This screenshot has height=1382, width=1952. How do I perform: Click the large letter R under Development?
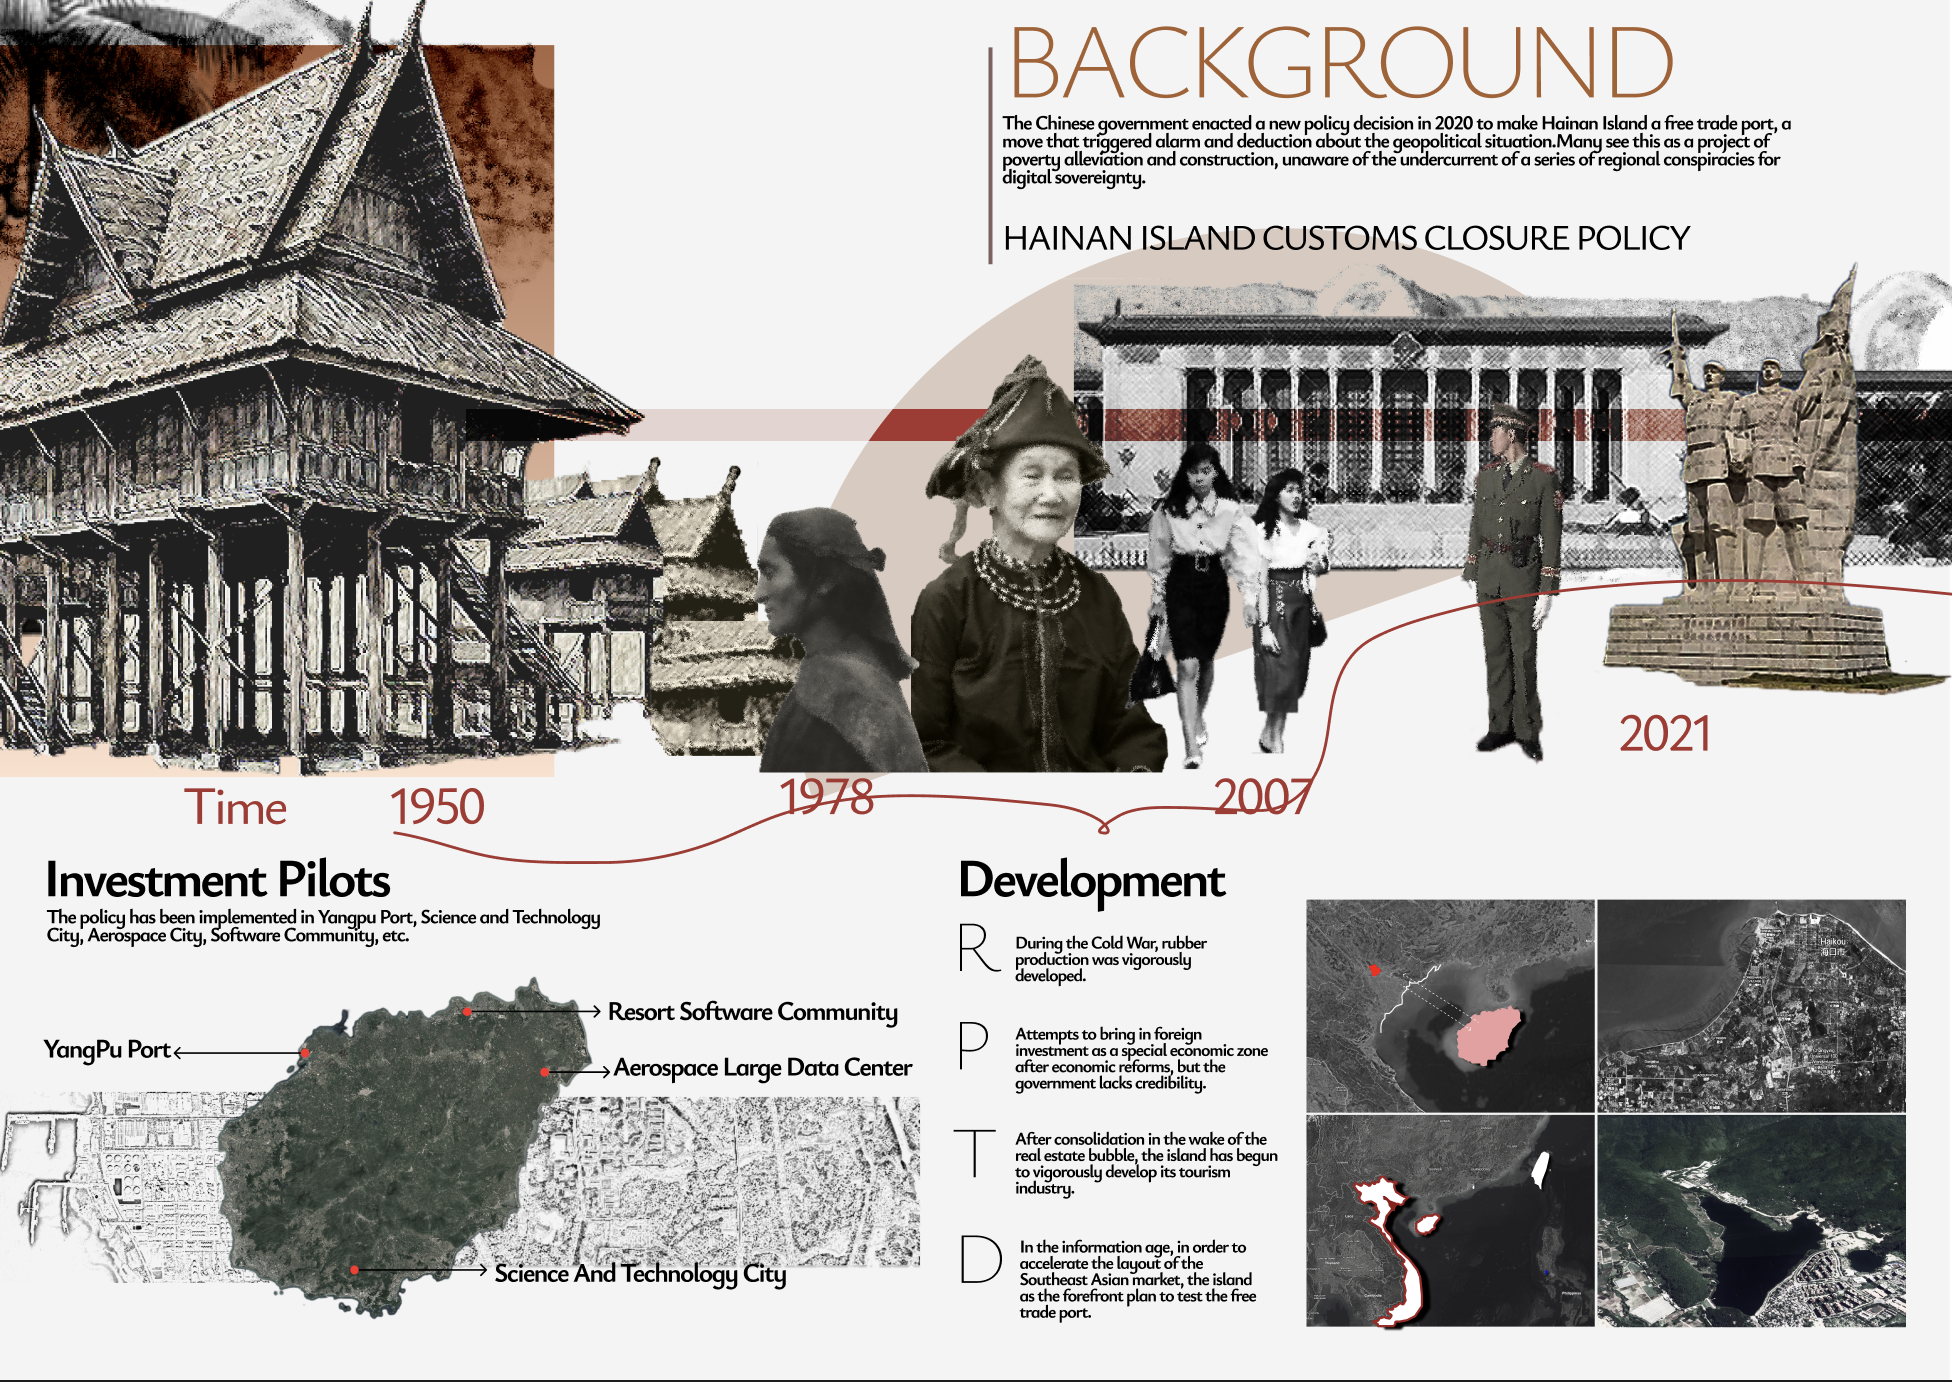977,948
